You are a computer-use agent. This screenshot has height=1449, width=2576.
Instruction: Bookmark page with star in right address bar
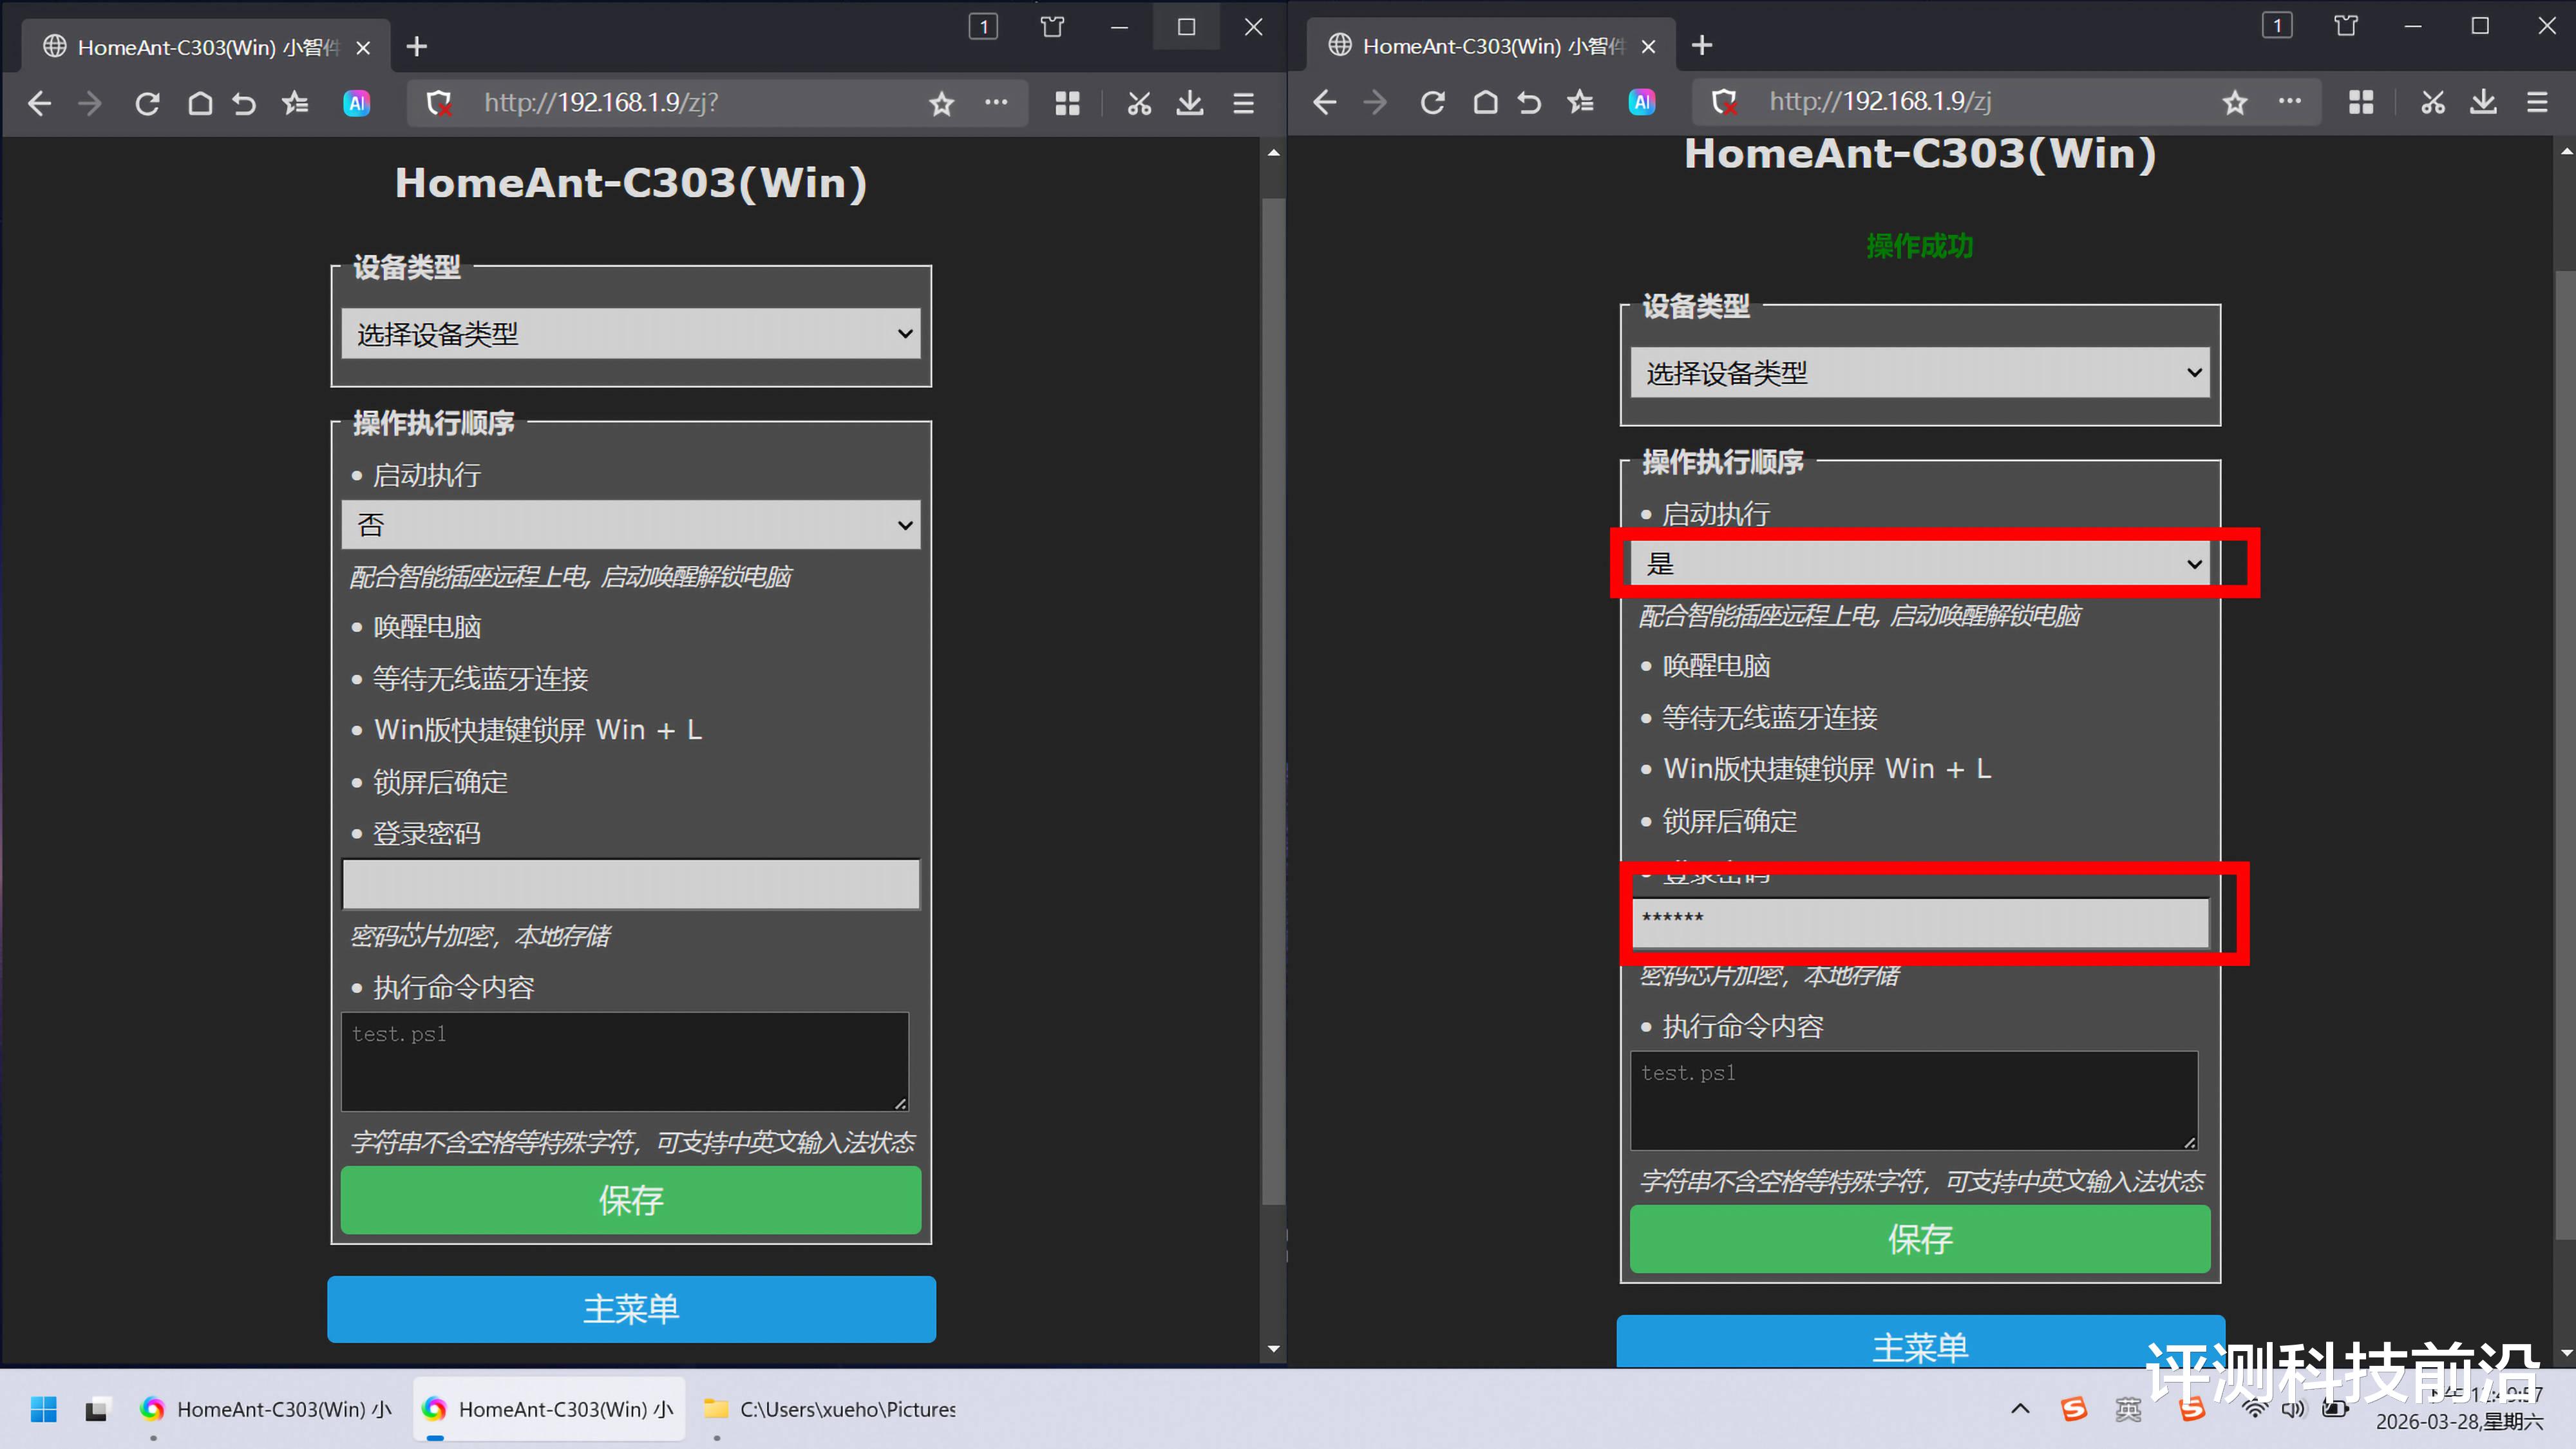point(2234,102)
